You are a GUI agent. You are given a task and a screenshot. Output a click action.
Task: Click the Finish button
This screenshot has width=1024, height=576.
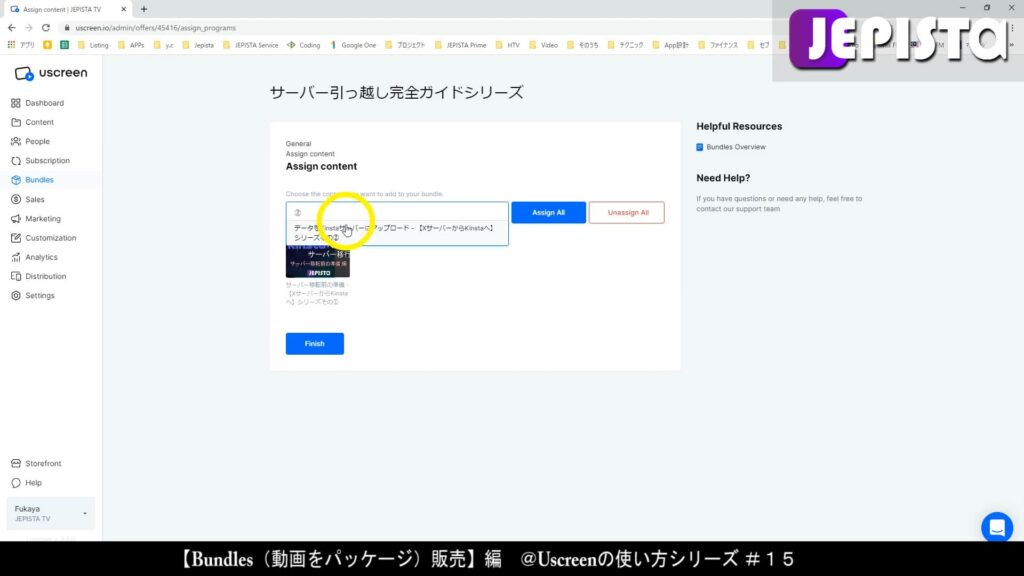315,344
